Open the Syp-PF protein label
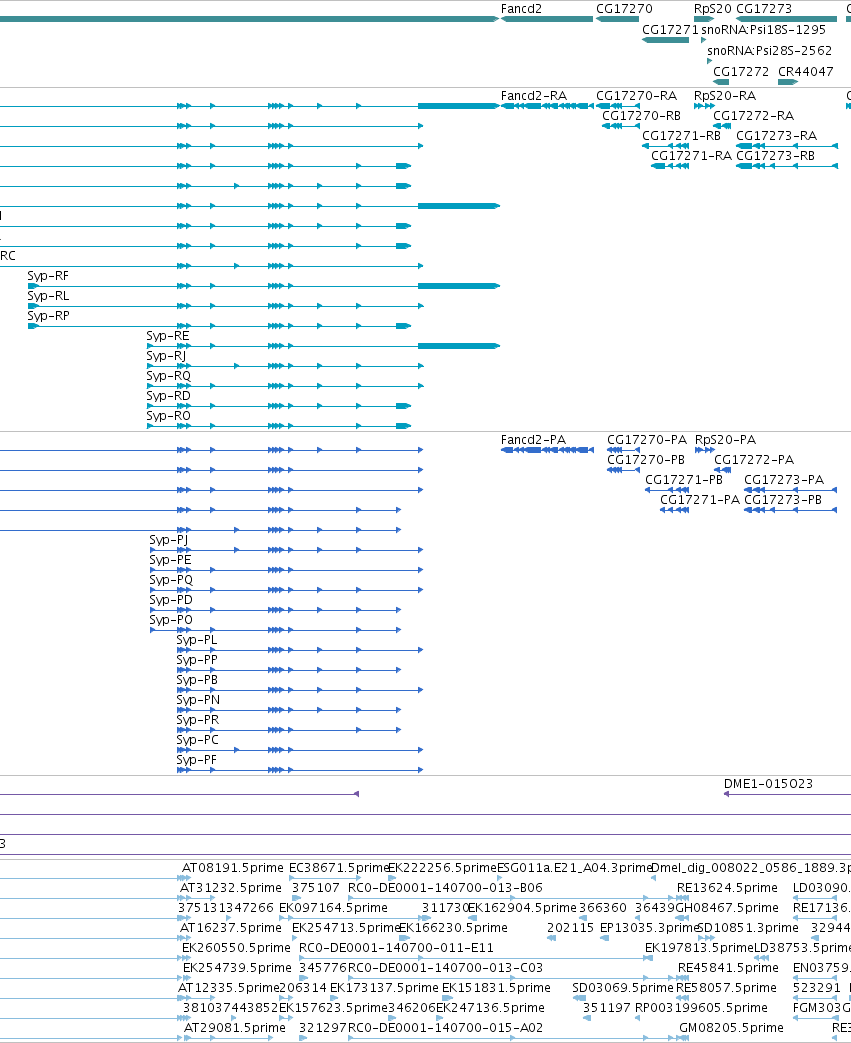Viewport: 851px width, 1043px height. coord(197,760)
